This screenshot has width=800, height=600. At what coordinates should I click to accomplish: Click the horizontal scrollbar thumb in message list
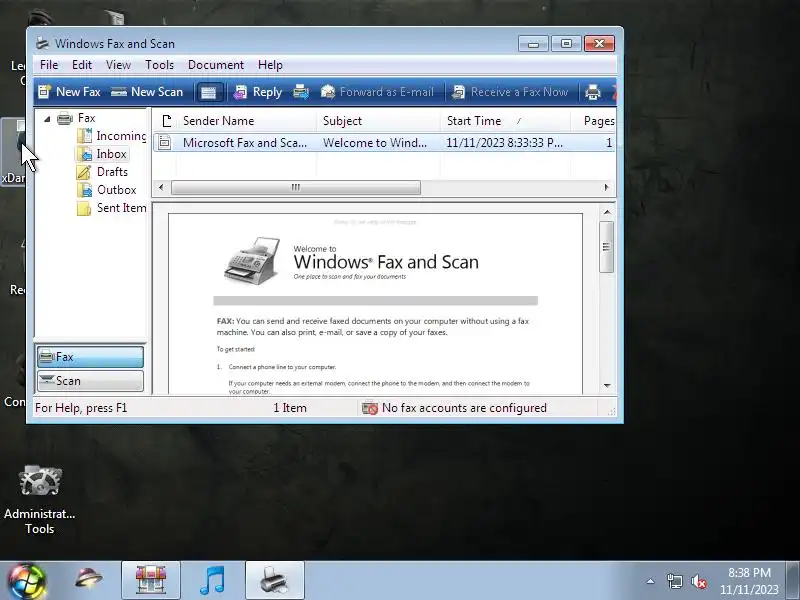pos(296,187)
